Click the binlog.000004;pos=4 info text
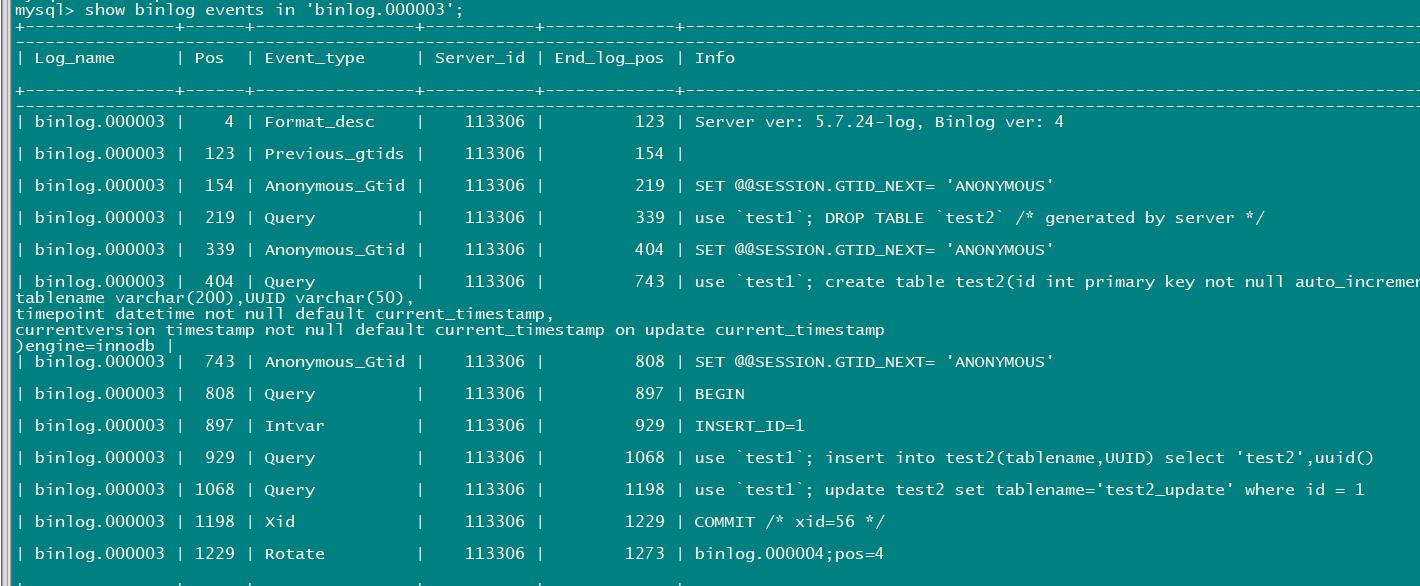 pos(789,554)
